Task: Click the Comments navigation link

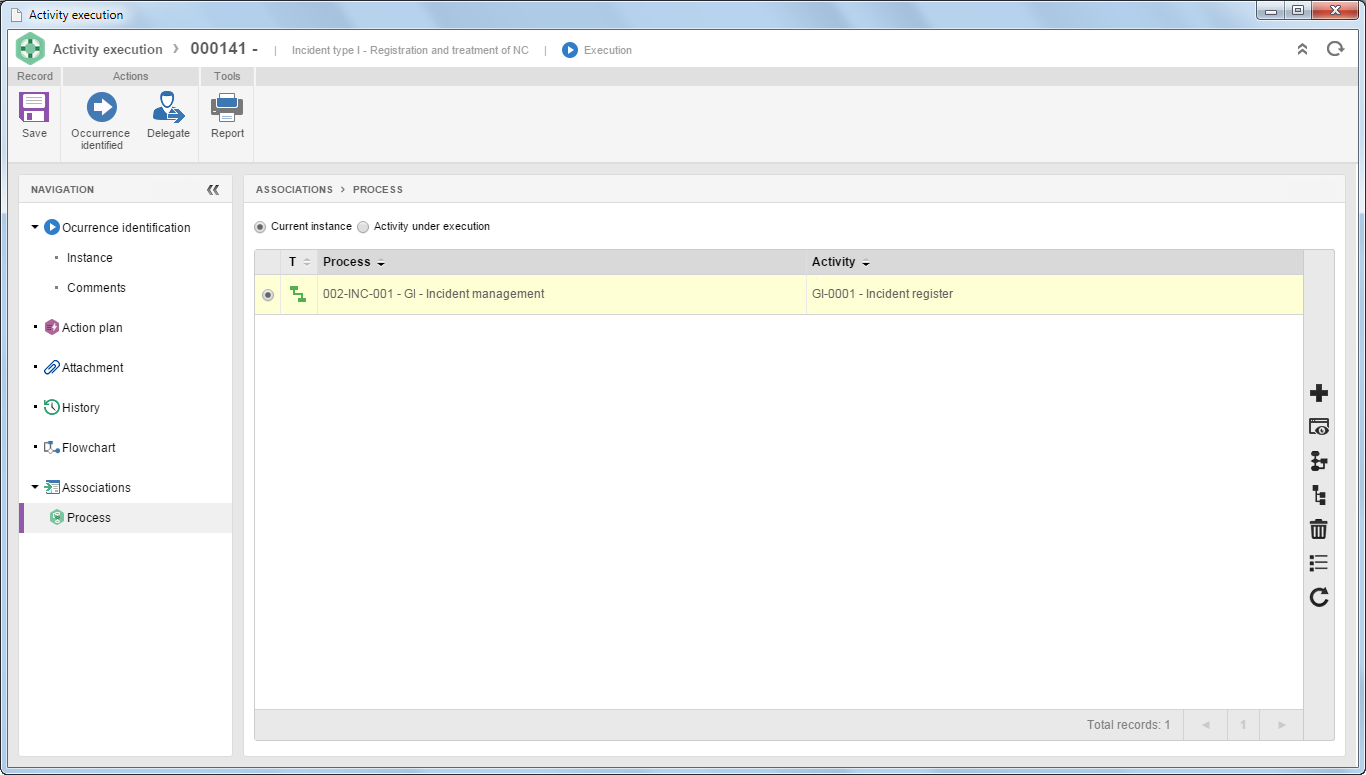Action: tap(96, 288)
